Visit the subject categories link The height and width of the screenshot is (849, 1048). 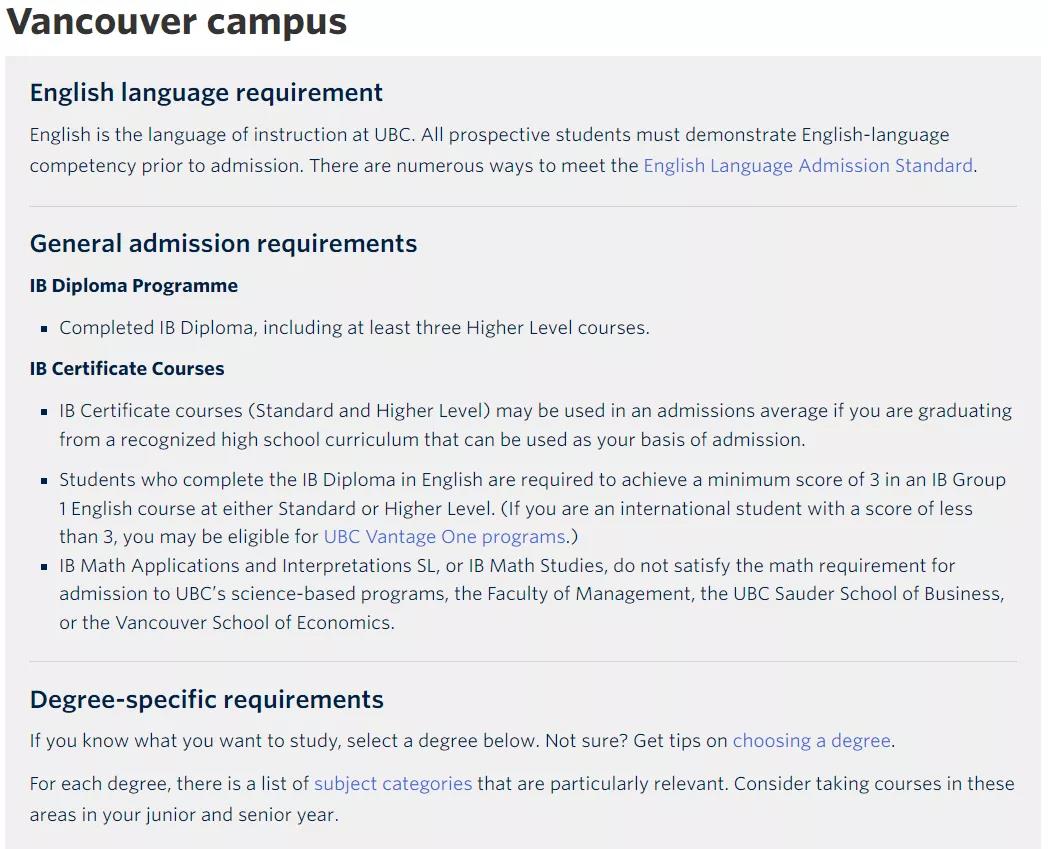392,784
